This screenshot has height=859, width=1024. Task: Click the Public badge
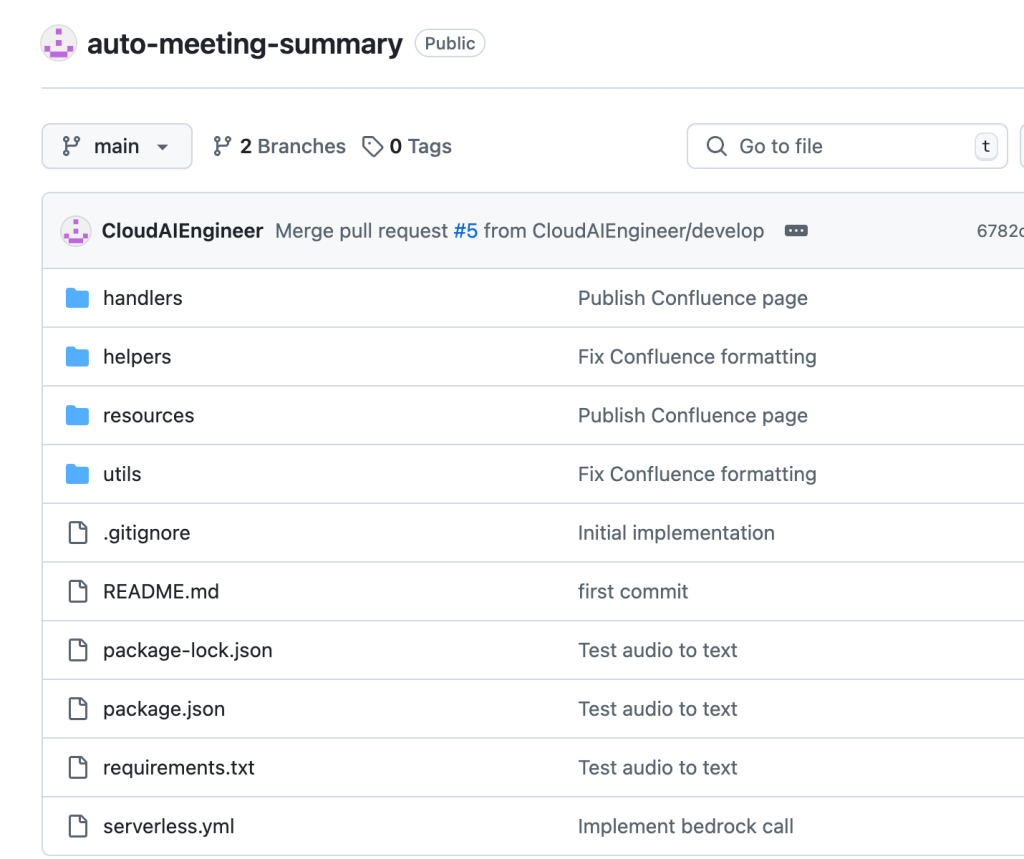click(449, 43)
